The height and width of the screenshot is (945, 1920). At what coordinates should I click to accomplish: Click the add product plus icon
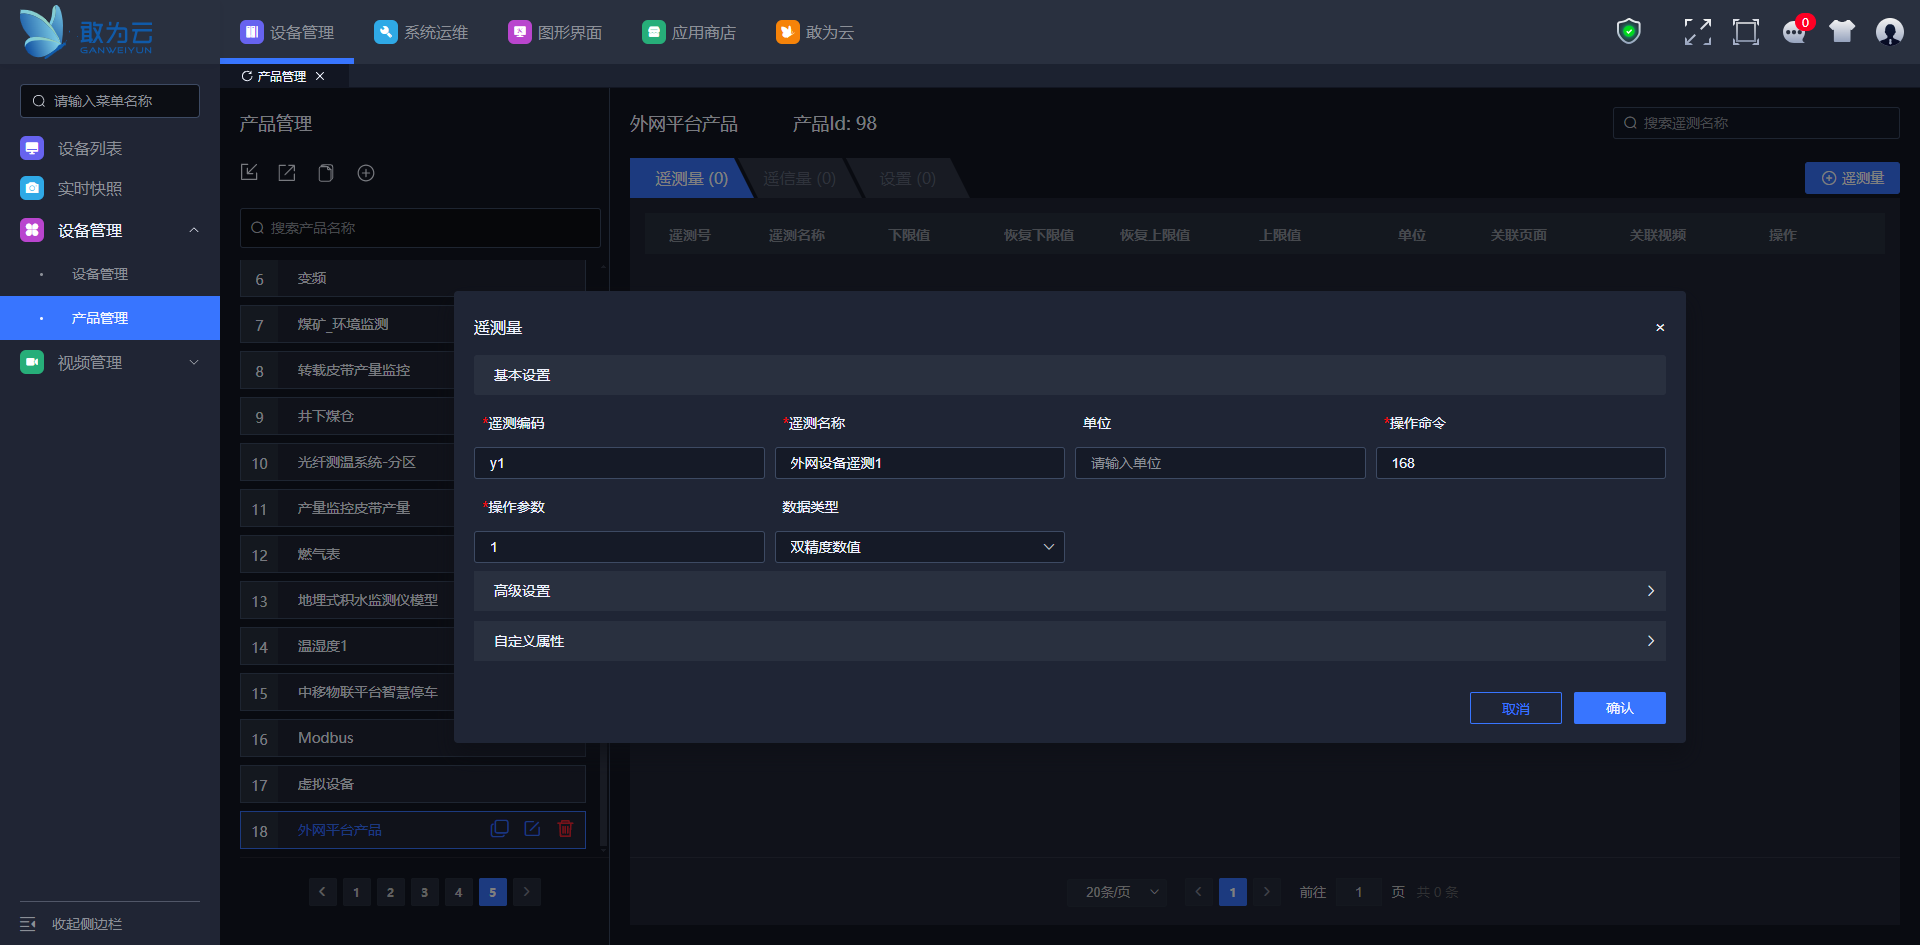click(366, 173)
